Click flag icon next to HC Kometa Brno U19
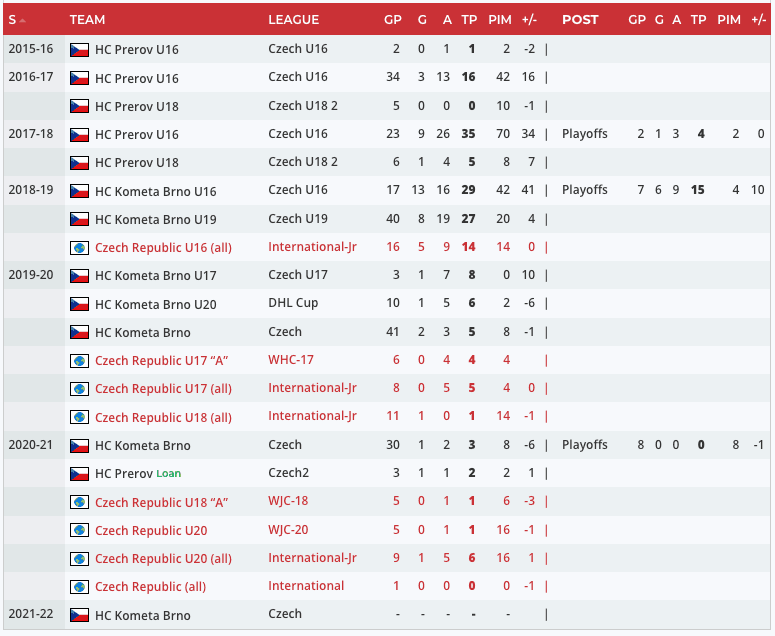 pos(79,219)
